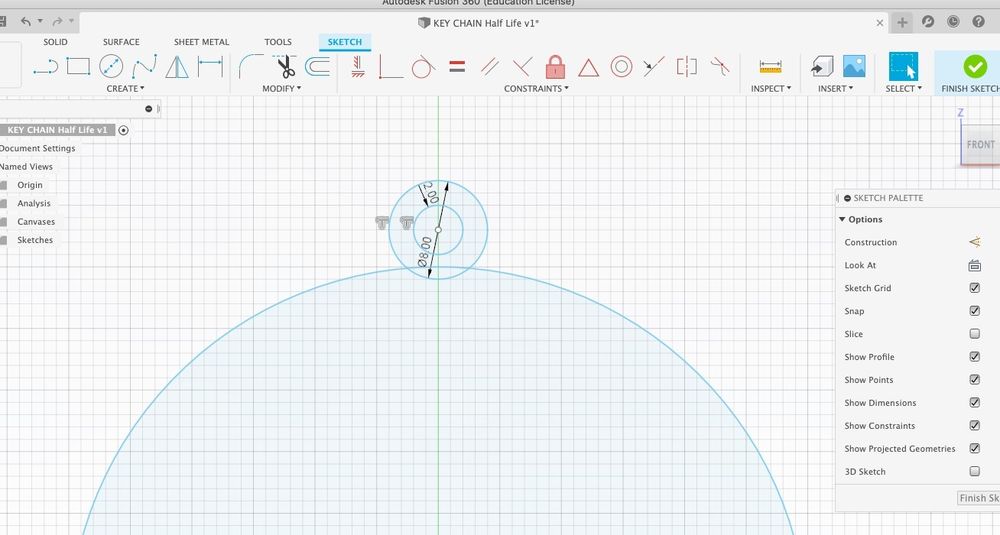Open the Help question mark icon
This screenshot has height=535, width=1000.
[x=978, y=22]
